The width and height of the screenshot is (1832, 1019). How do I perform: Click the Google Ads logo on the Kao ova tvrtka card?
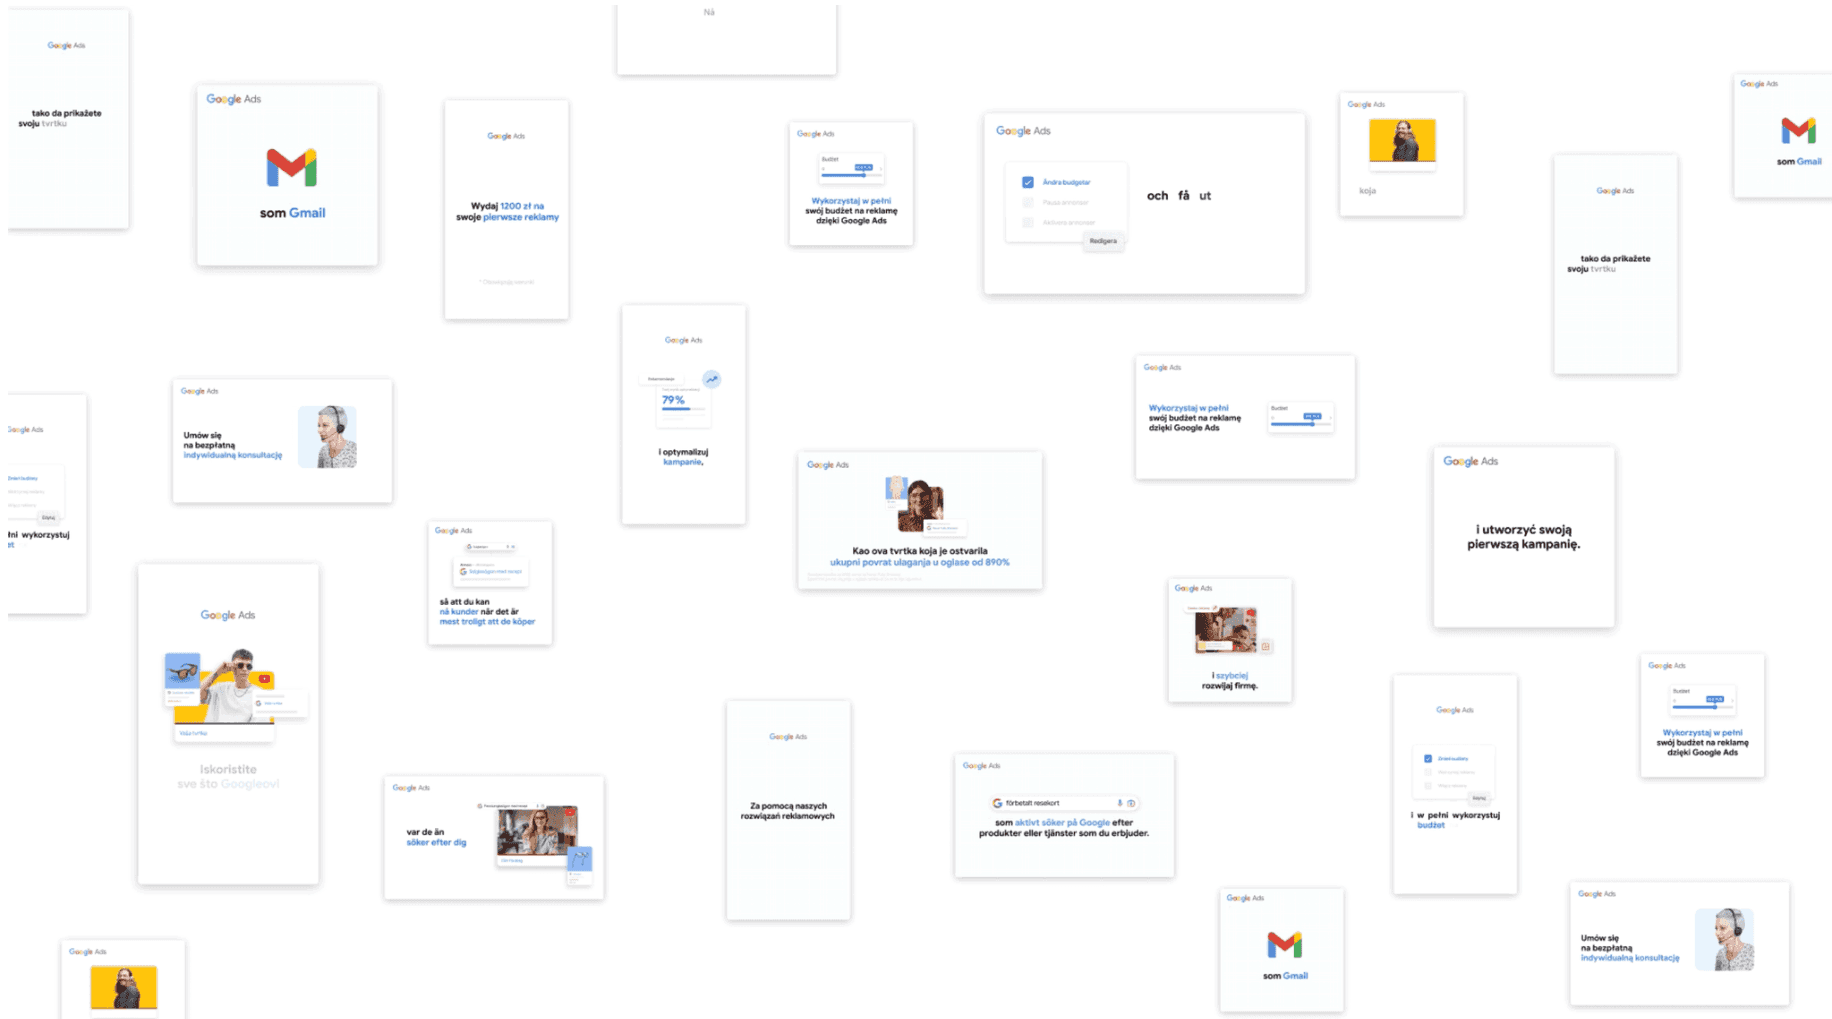click(828, 465)
